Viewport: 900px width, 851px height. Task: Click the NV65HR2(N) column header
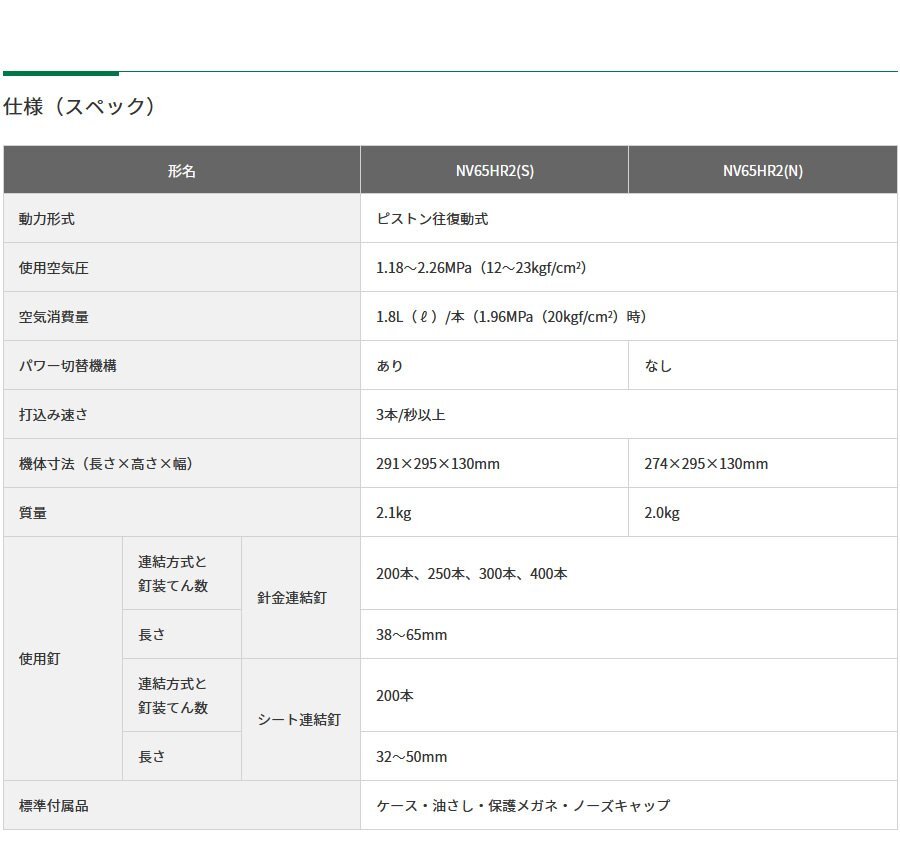tap(762, 170)
